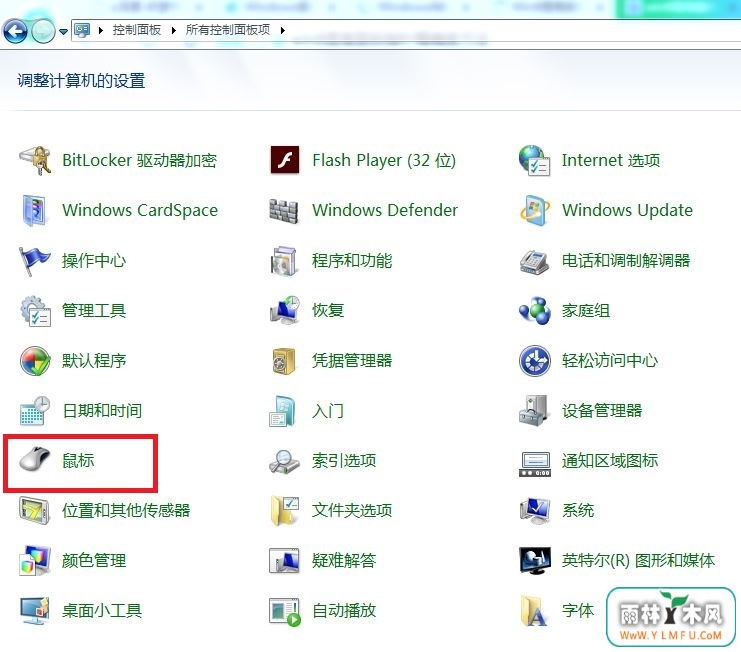Open 桌面小工具 icon
Image resolution: width=741 pixels, height=652 pixels.
35,610
